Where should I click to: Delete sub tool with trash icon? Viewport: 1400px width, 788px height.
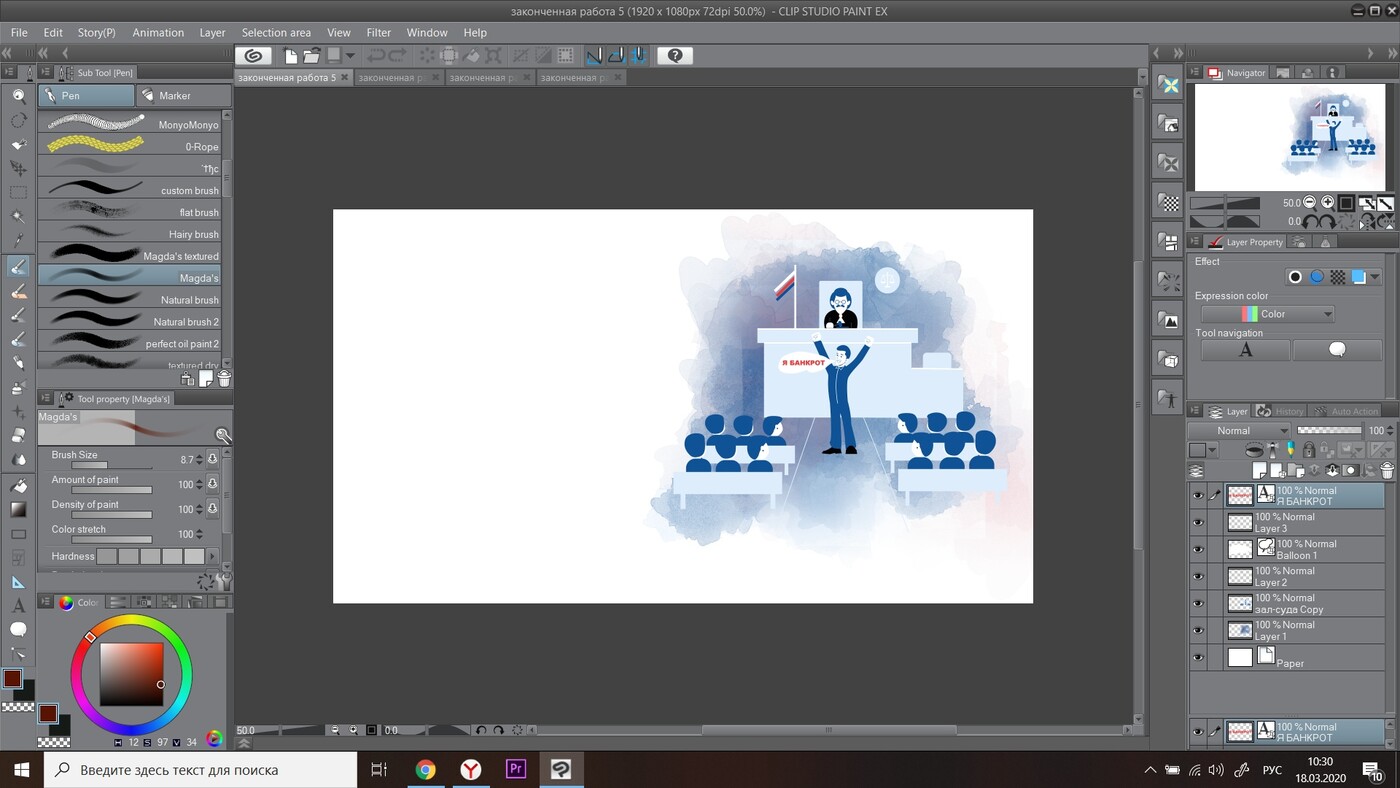tap(224, 379)
